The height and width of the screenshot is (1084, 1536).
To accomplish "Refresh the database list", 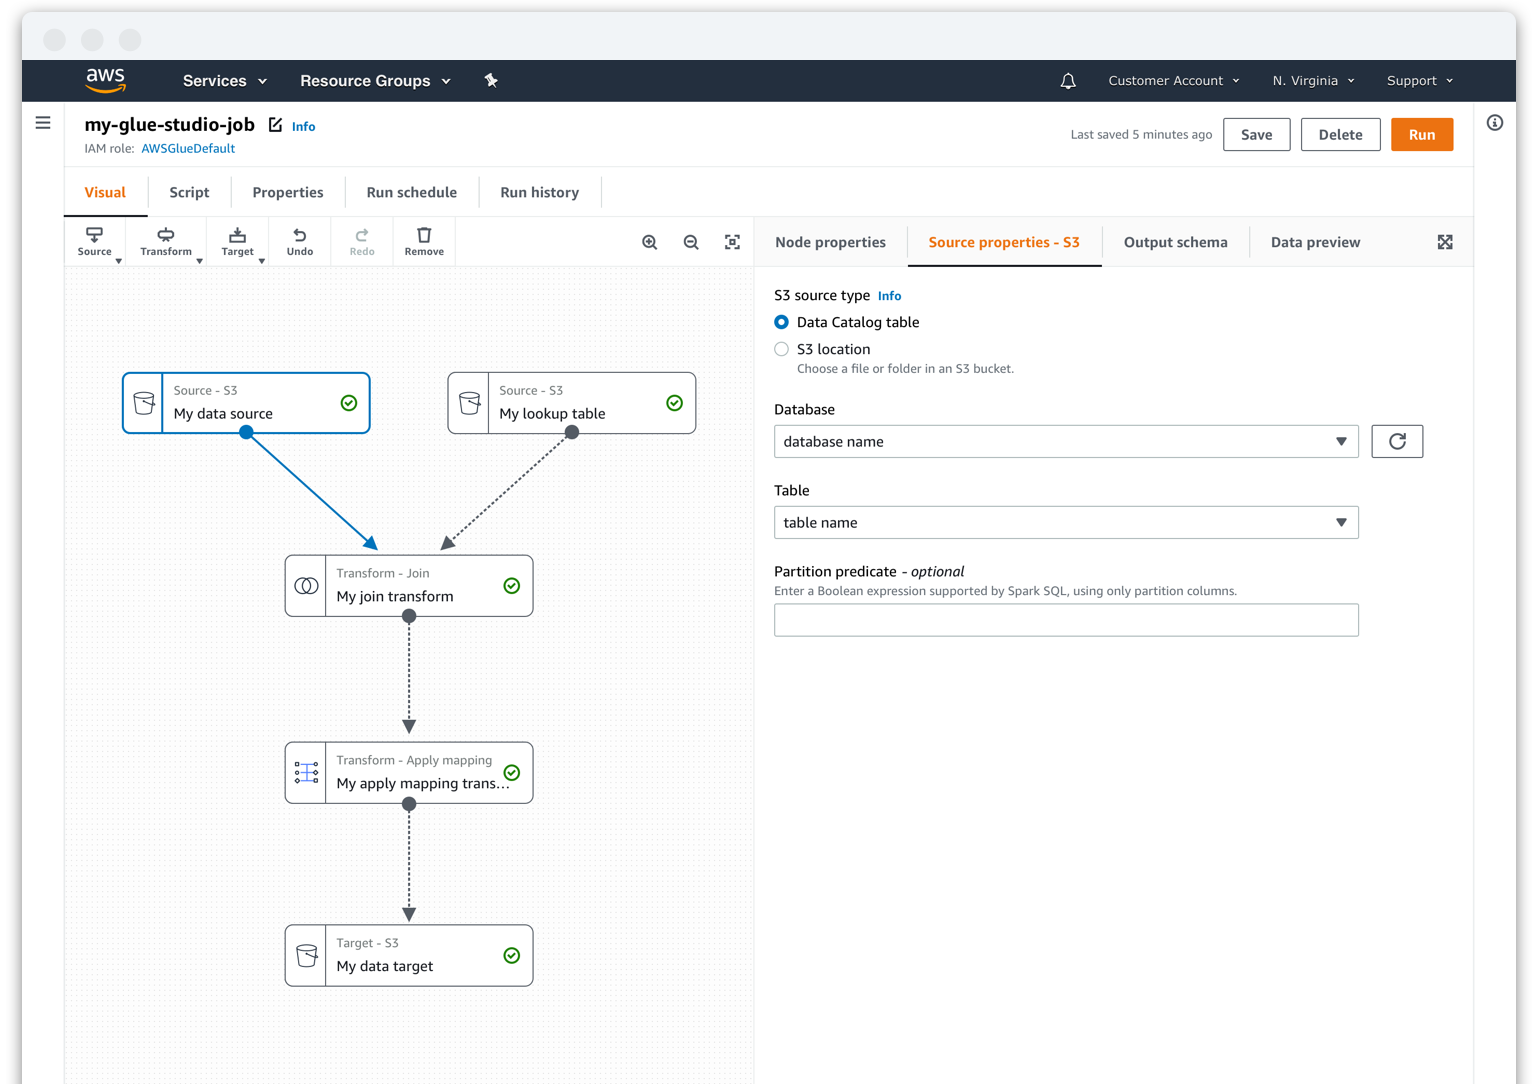I will pyautogui.click(x=1397, y=441).
